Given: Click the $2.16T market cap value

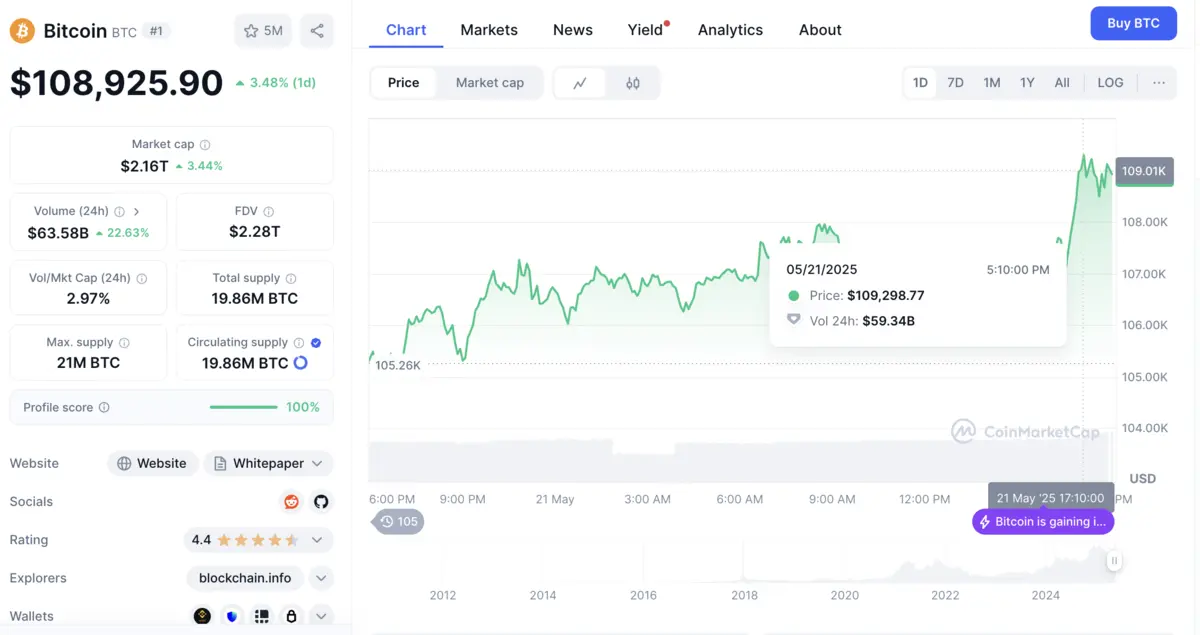Looking at the screenshot, I should click(x=145, y=166).
